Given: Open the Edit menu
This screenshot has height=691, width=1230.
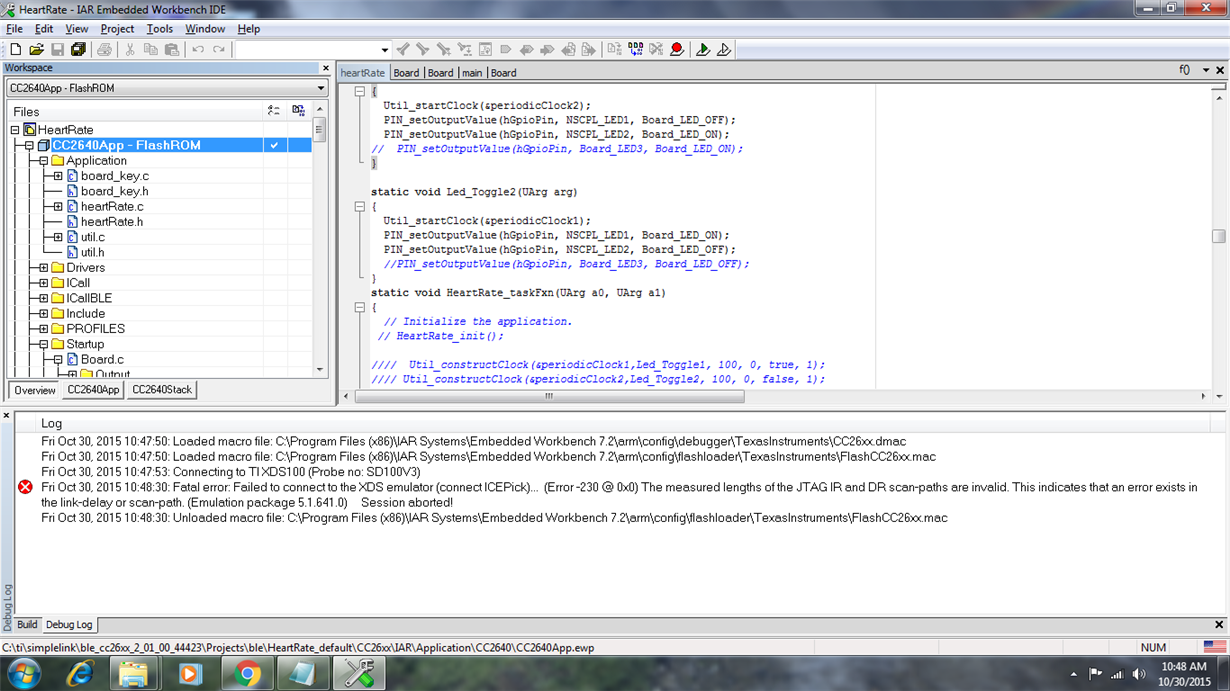Looking at the screenshot, I should point(44,29).
